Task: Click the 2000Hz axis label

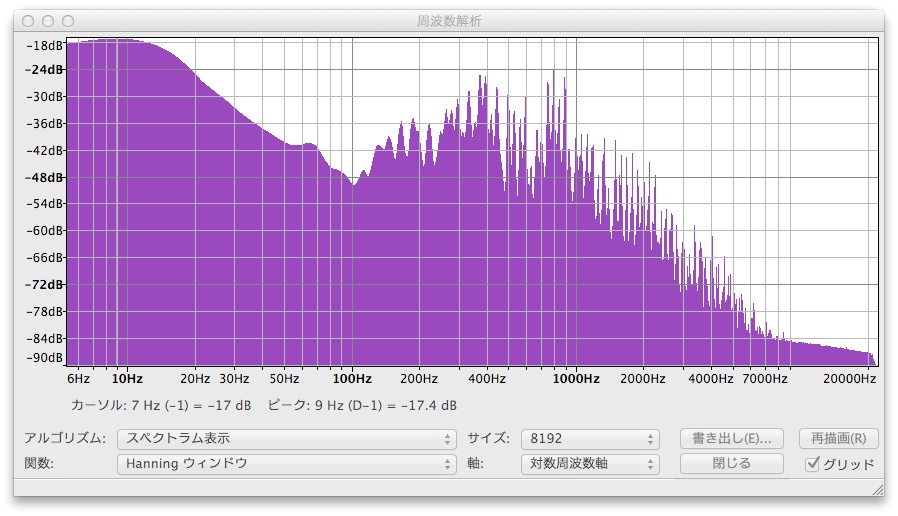Action: (x=643, y=379)
